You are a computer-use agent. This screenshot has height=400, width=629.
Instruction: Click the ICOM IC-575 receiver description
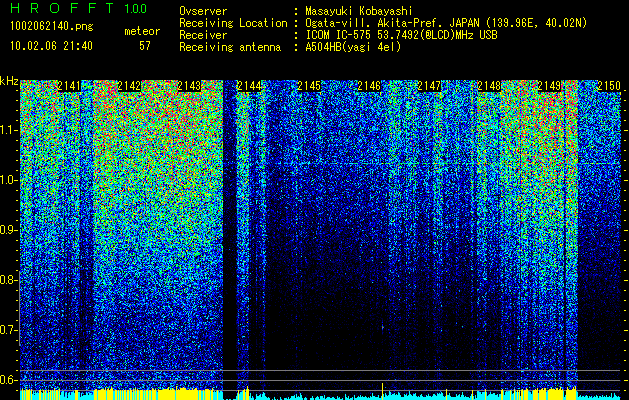pyautogui.click(x=401, y=35)
